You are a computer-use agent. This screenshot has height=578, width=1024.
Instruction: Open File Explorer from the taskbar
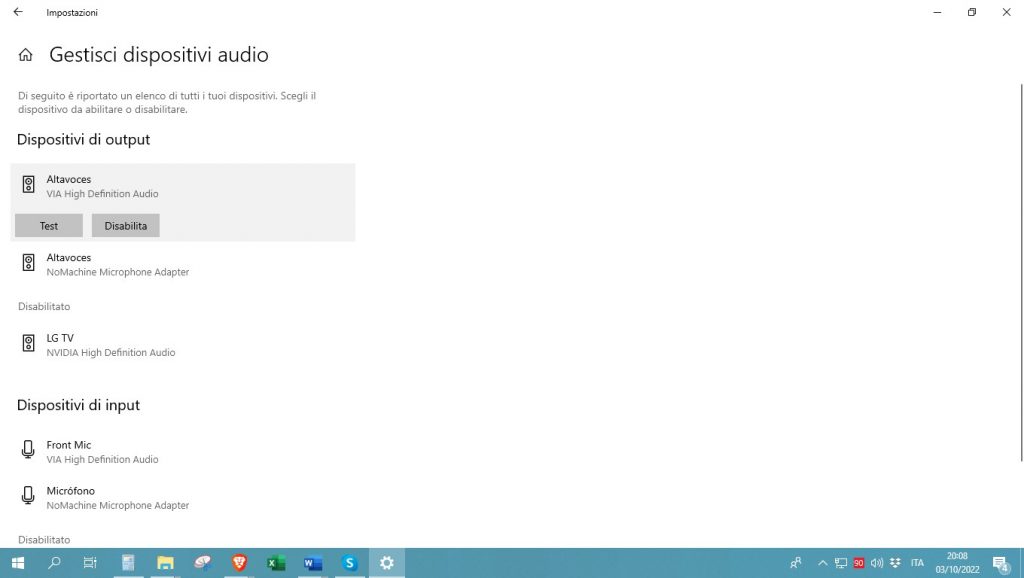point(165,563)
